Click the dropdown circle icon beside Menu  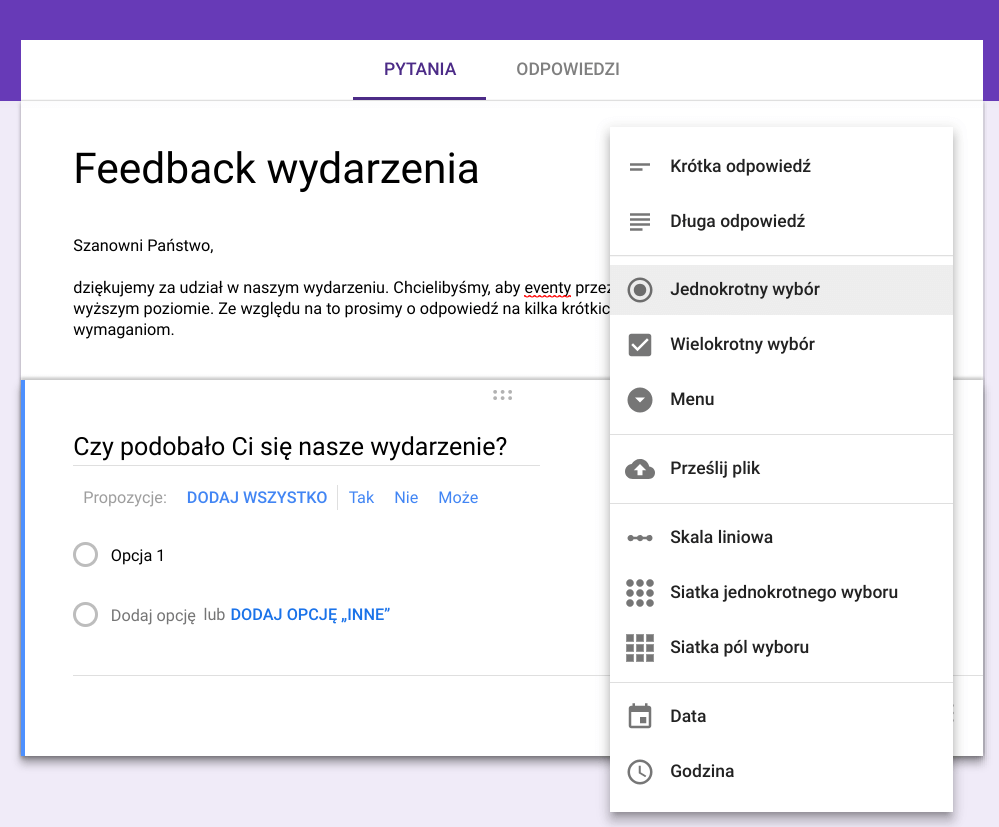tap(640, 400)
